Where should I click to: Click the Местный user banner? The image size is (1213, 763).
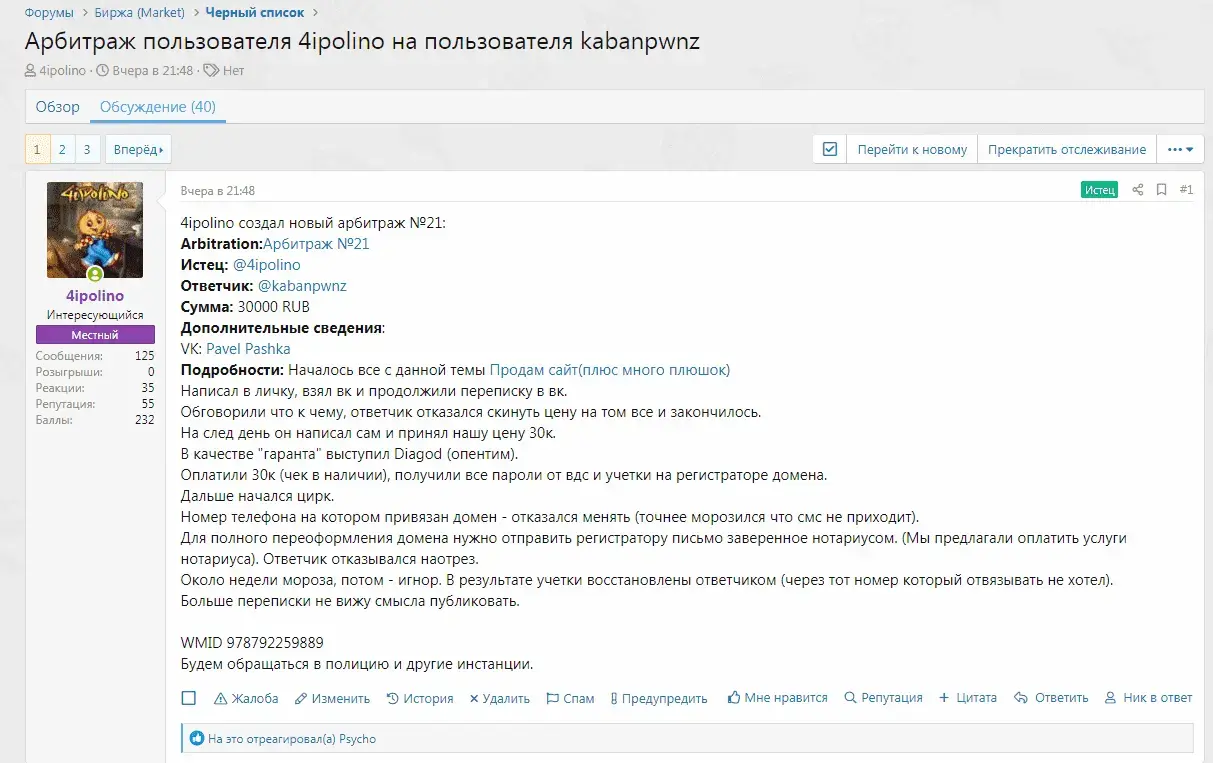pyautogui.click(x=95, y=335)
